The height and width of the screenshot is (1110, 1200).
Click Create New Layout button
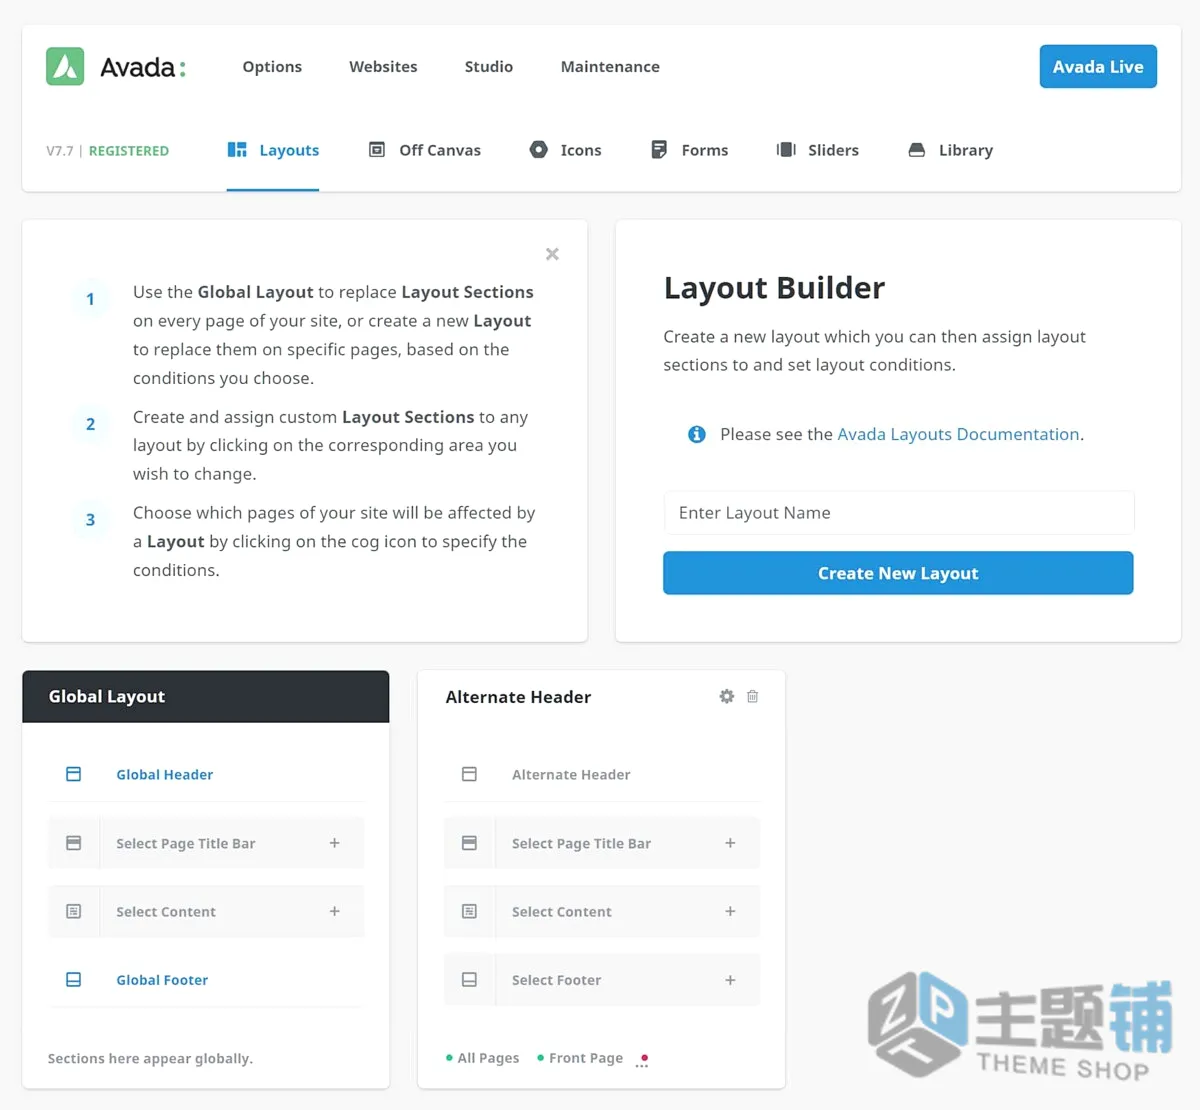coord(898,573)
